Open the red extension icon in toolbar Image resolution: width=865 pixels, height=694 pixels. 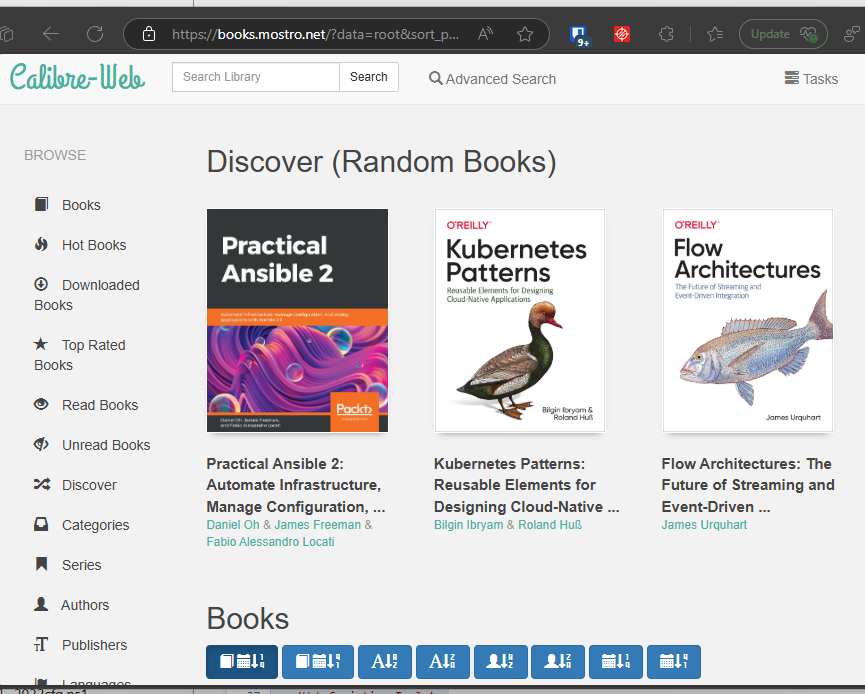[622, 34]
